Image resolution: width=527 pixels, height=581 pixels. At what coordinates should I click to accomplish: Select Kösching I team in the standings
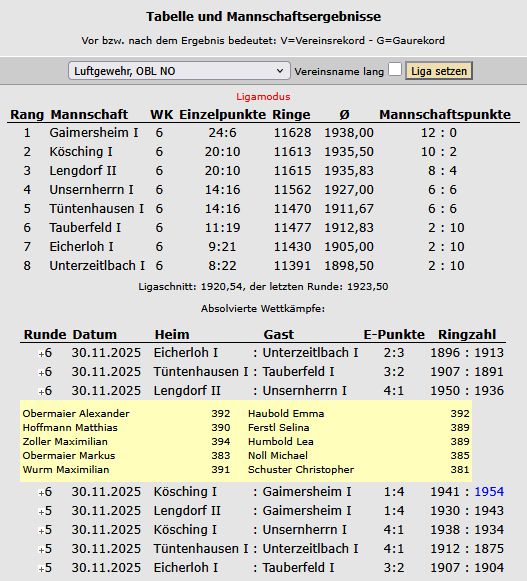point(81,152)
